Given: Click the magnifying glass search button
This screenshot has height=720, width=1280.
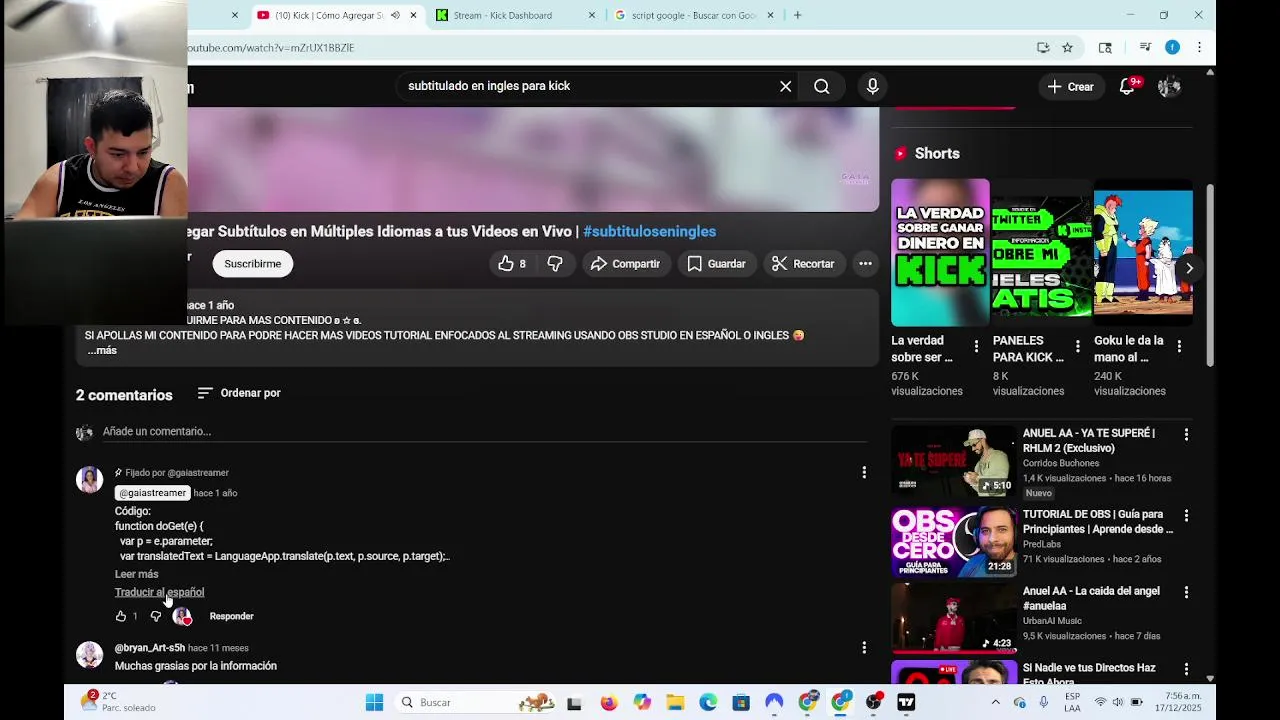Looking at the screenshot, I should [822, 87].
